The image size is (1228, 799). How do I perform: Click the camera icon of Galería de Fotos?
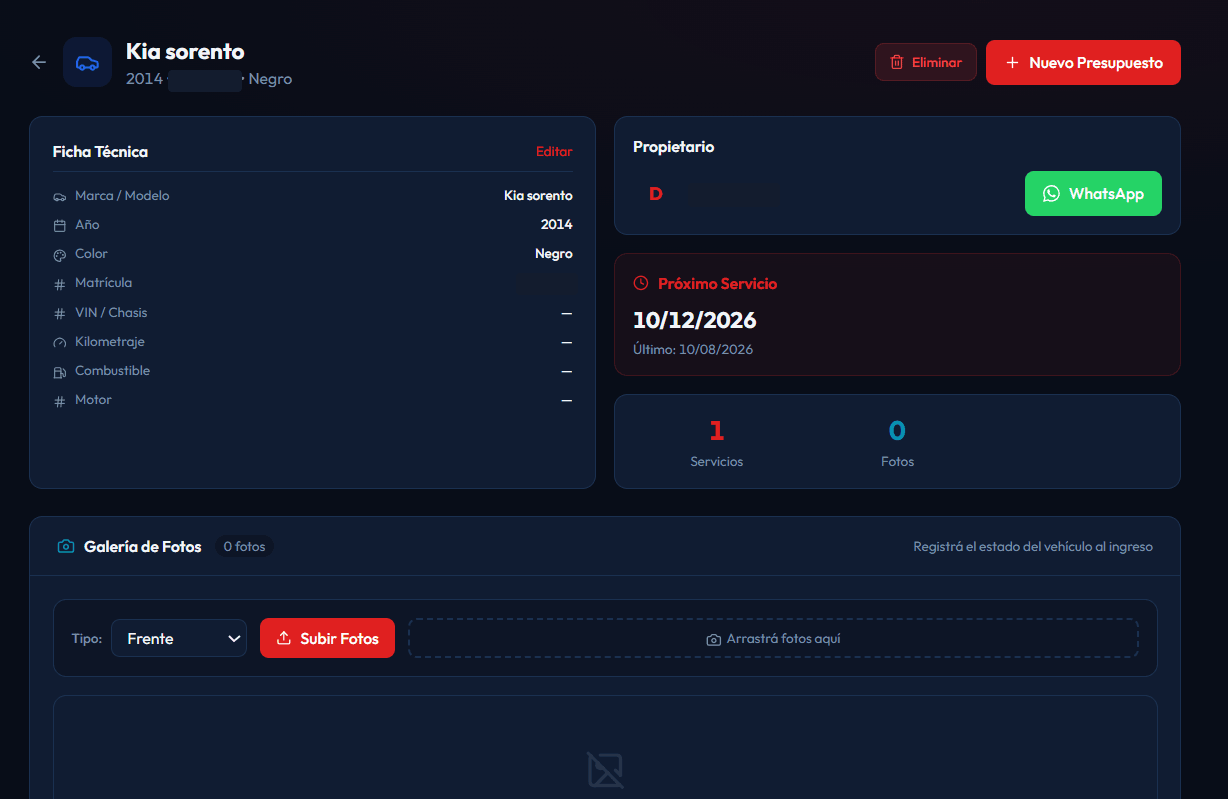(66, 547)
